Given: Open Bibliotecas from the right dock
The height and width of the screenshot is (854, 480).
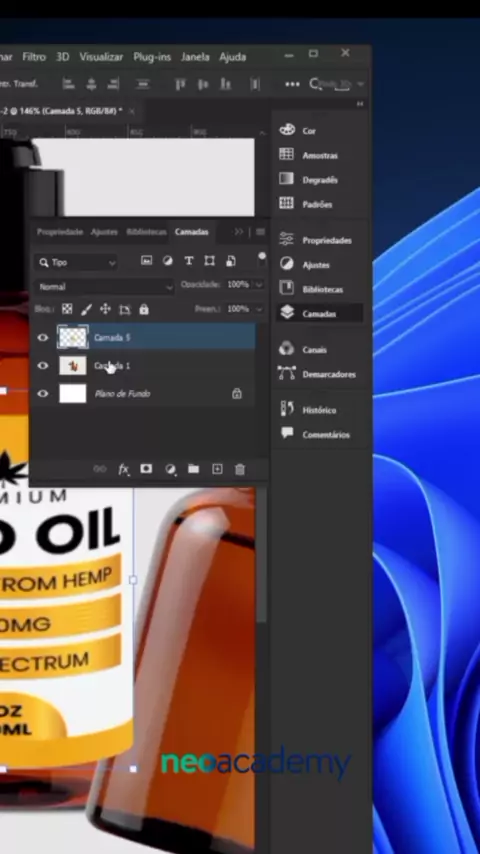Looking at the screenshot, I should [x=311, y=289].
